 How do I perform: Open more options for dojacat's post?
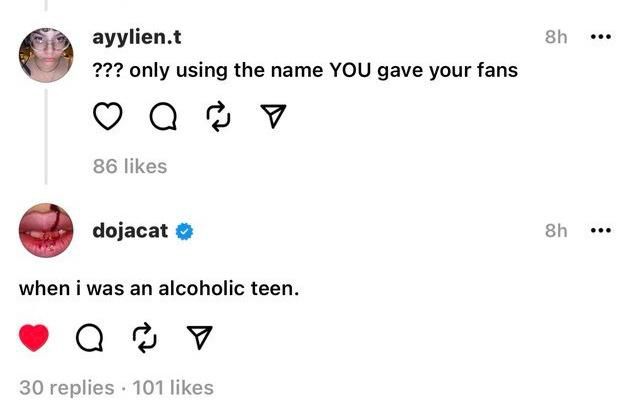click(x=600, y=231)
